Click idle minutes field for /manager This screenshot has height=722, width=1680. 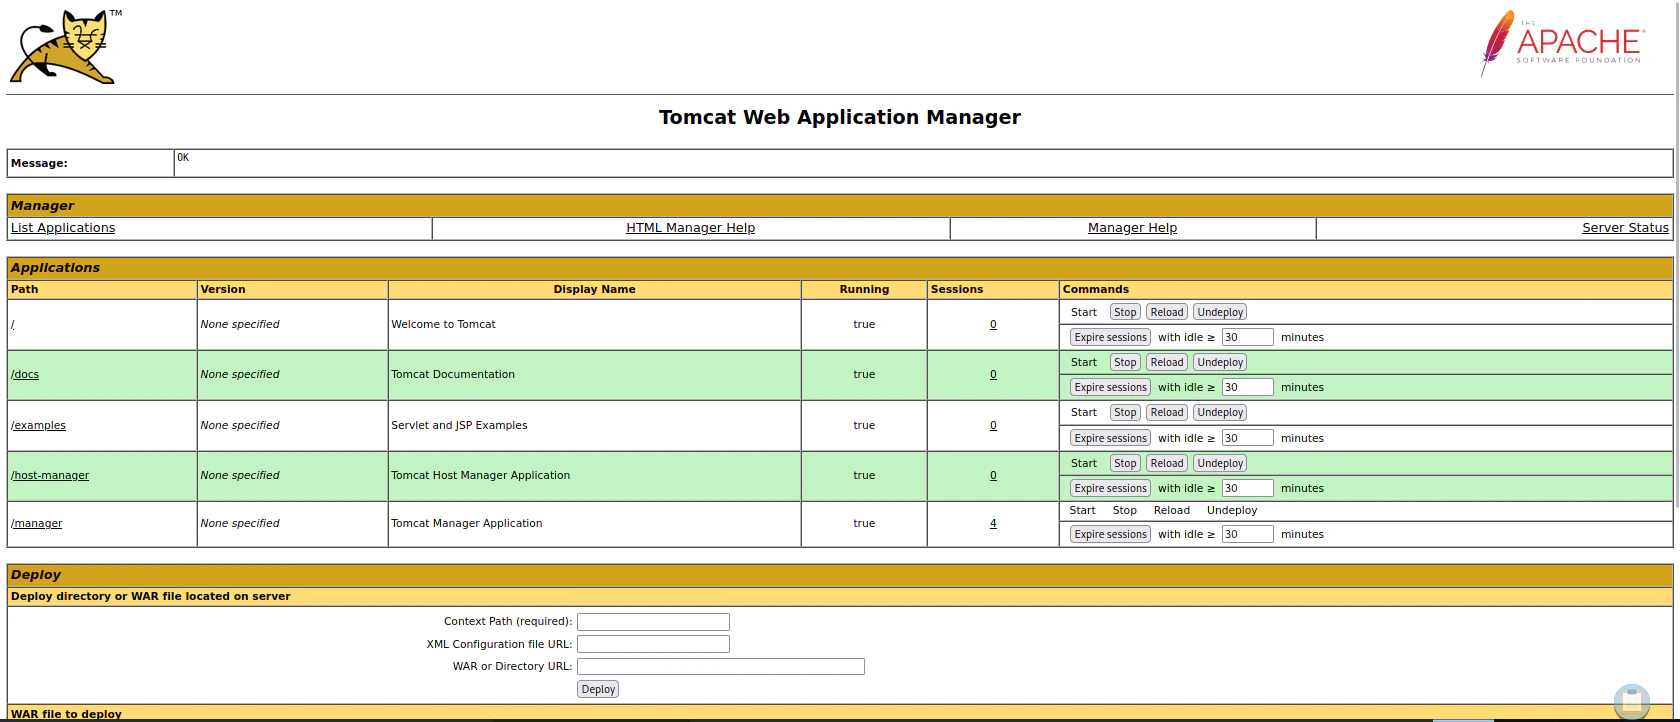tap(1247, 534)
